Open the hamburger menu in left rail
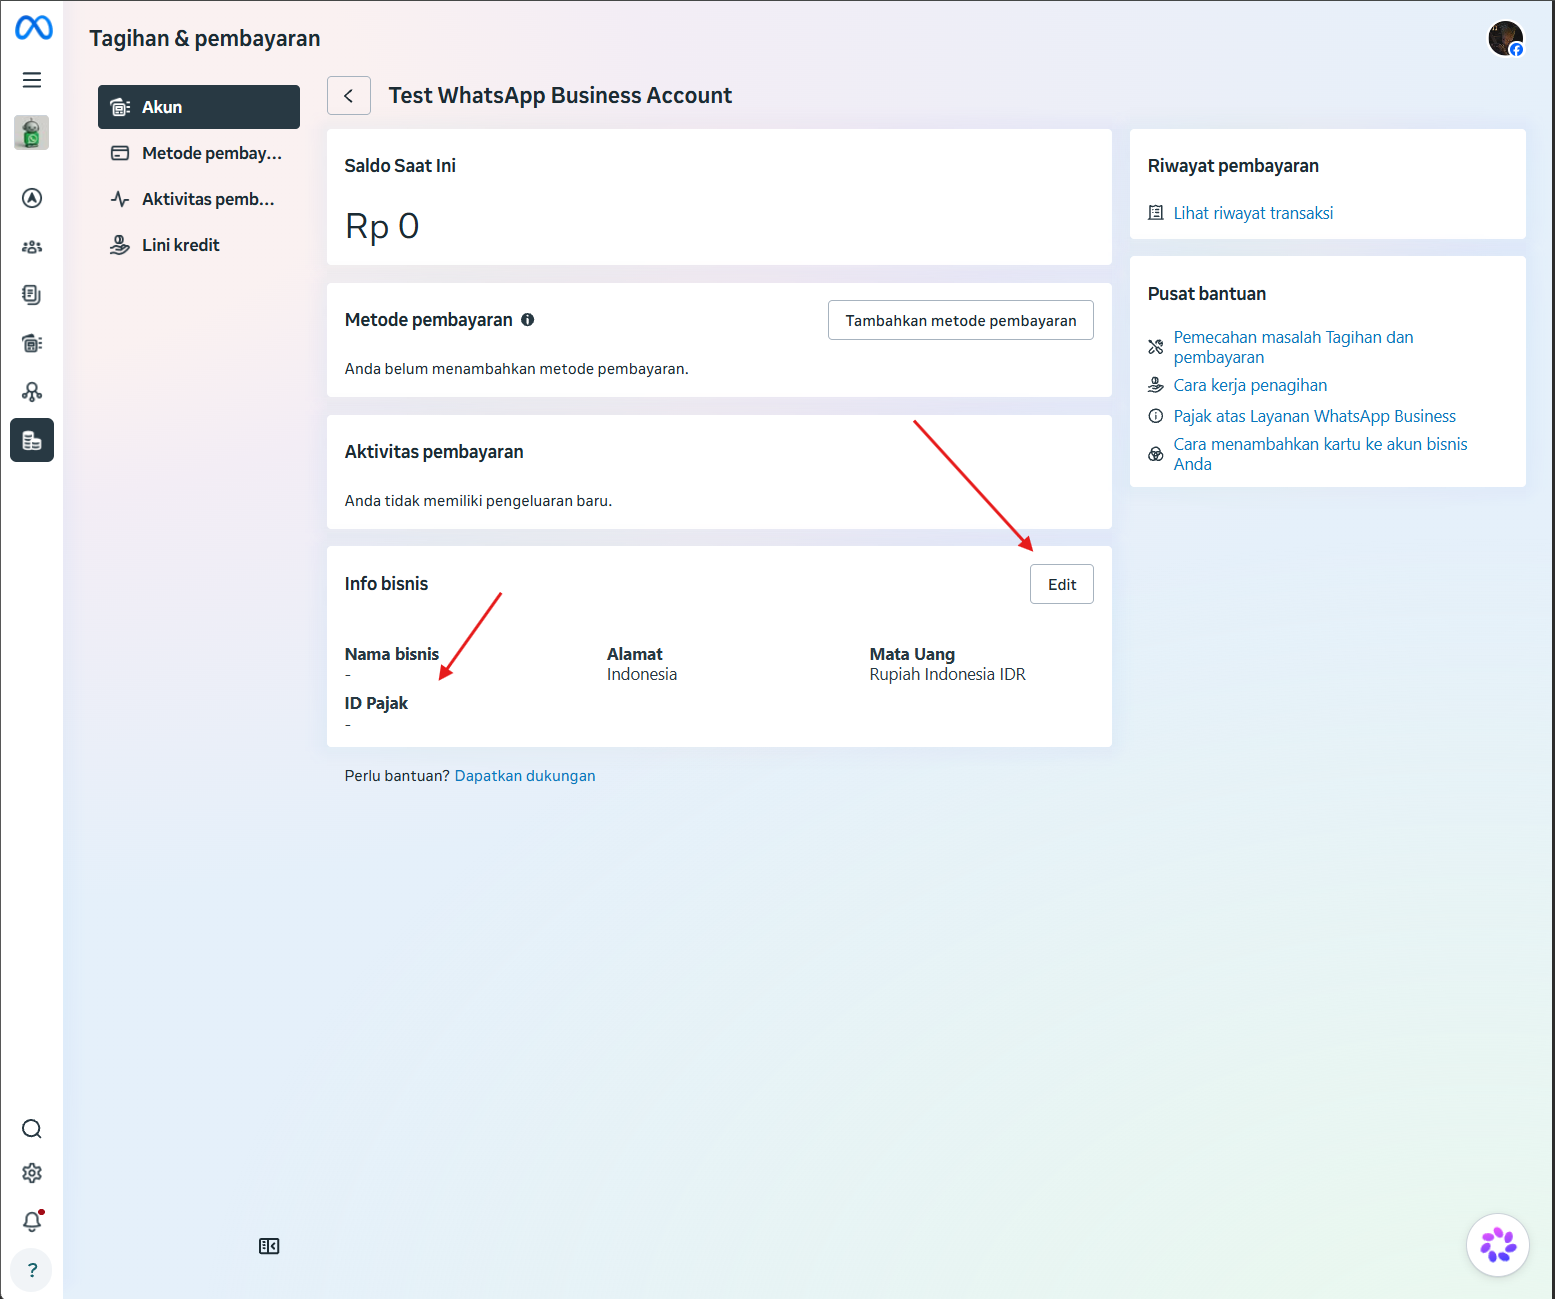Viewport: 1555px width, 1299px height. click(32, 80)
